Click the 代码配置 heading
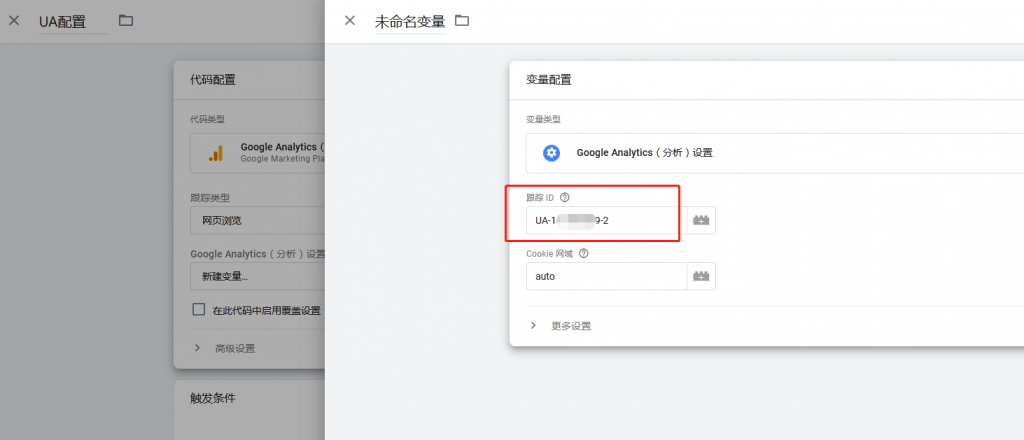The image size is (1024, 440). pos(213,80)
